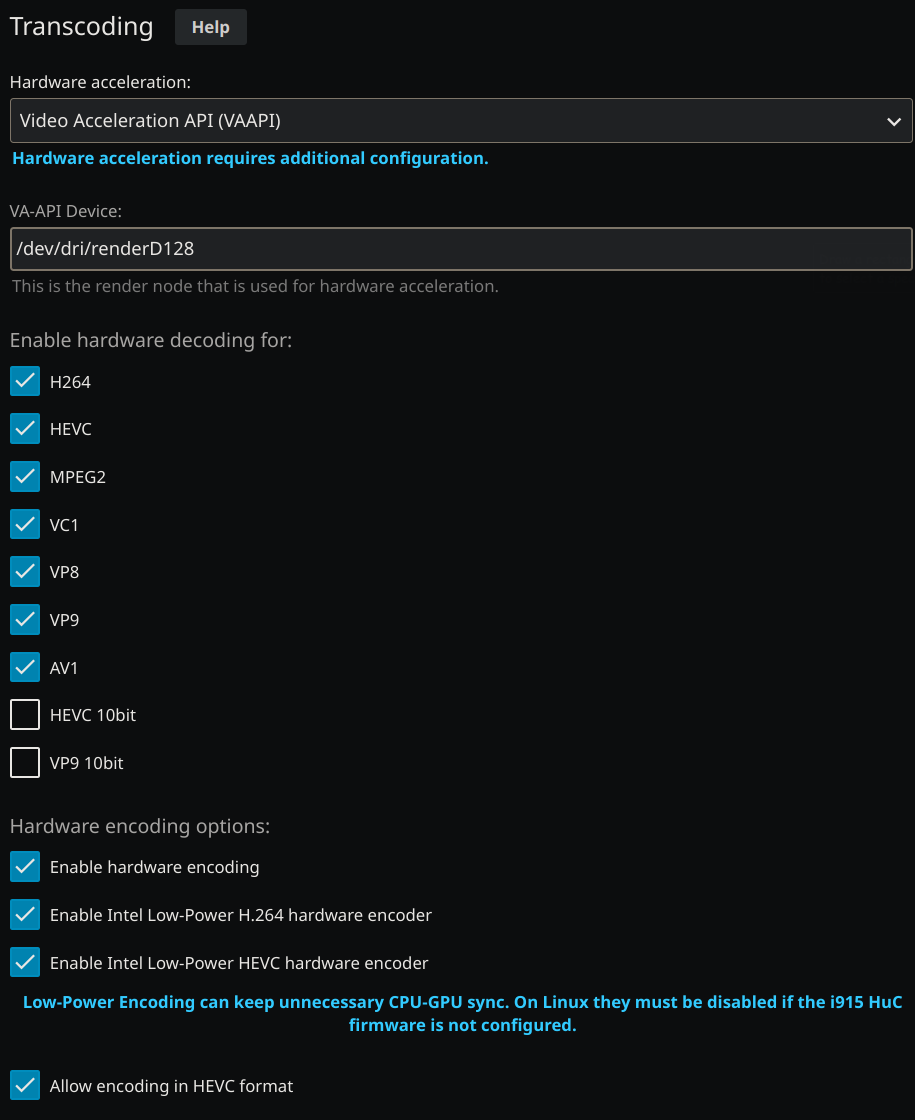Click the VP9 10bit label text
915x1120 pixels.
87,763
